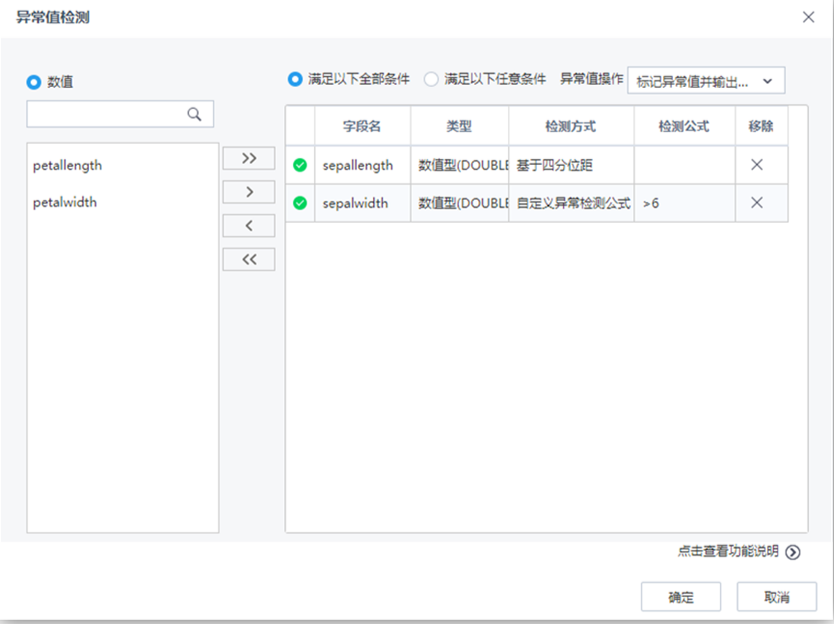This screenshot has width=834, height=624.
Task: Click the move-right (>) transfer icon
Action: click(x=248, y=191)
